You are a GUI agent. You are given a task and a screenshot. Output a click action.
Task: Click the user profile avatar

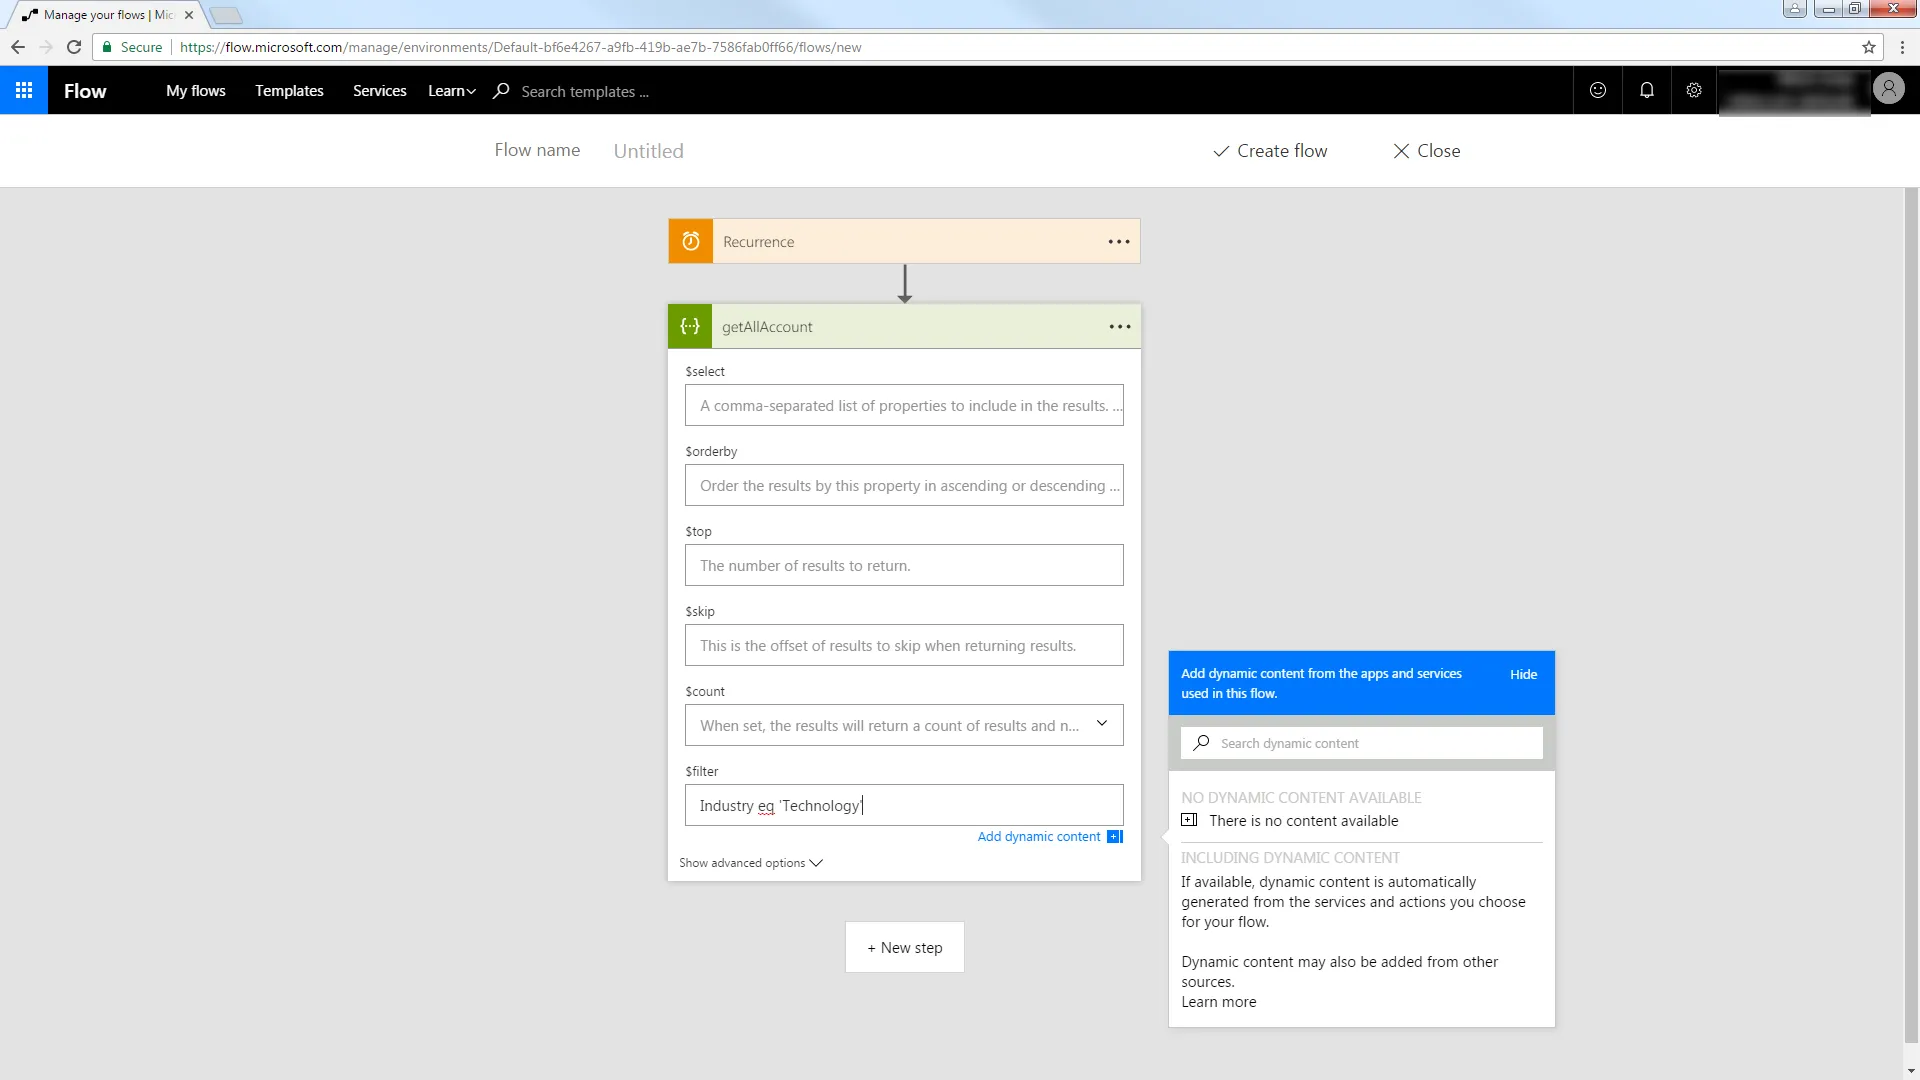(1890, 88)
